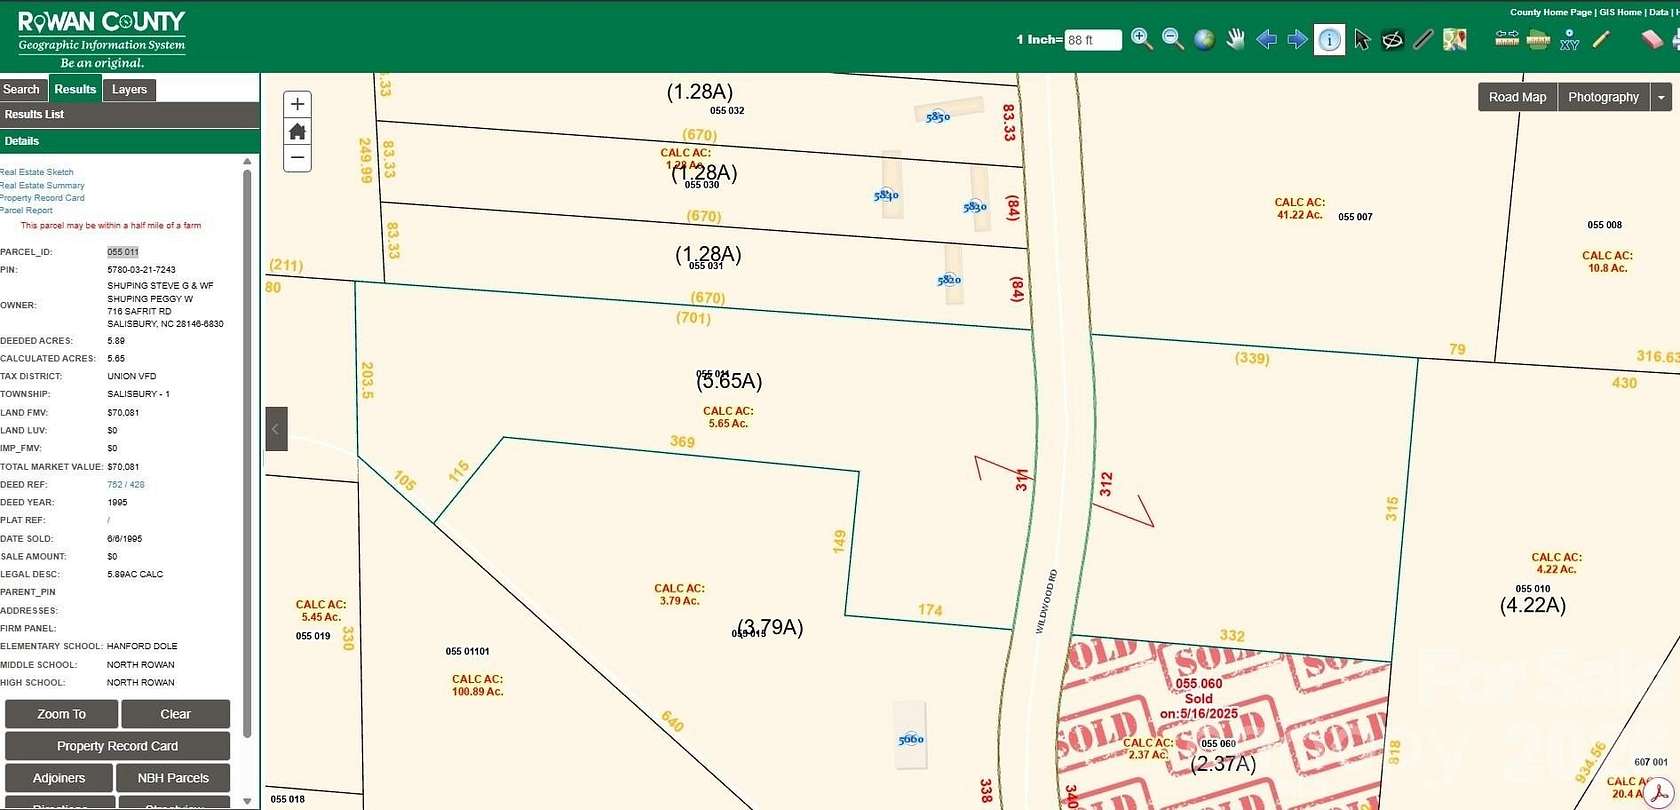Screen dimensions: 1680x810
Task: Click the details panel scrollbar
Action: [x=247, y=453]
